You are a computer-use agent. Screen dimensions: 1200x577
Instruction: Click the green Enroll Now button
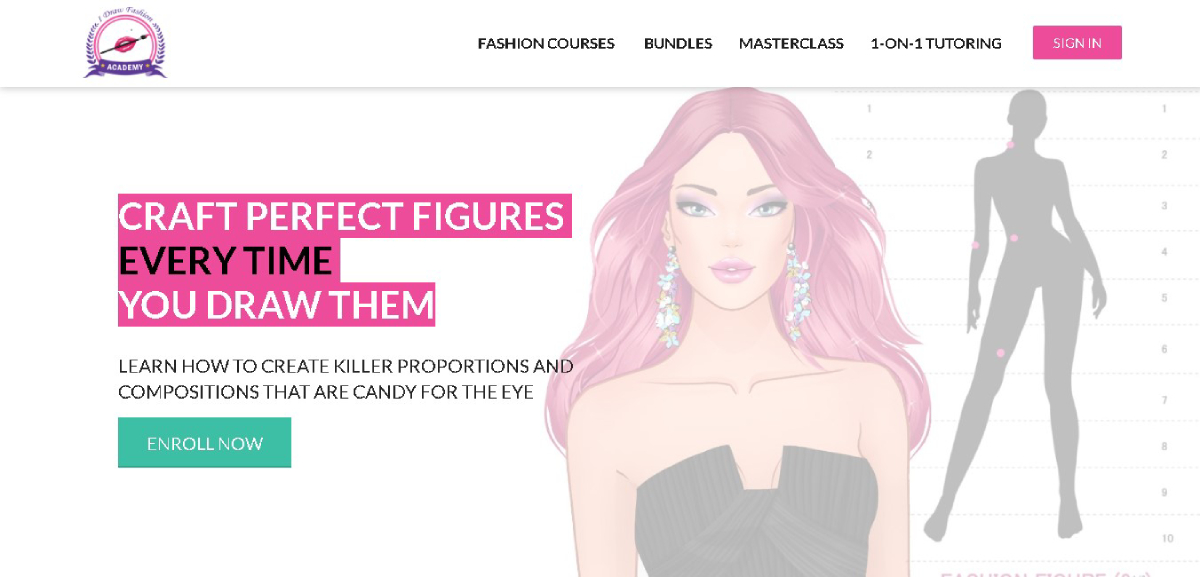click(205, 443)
